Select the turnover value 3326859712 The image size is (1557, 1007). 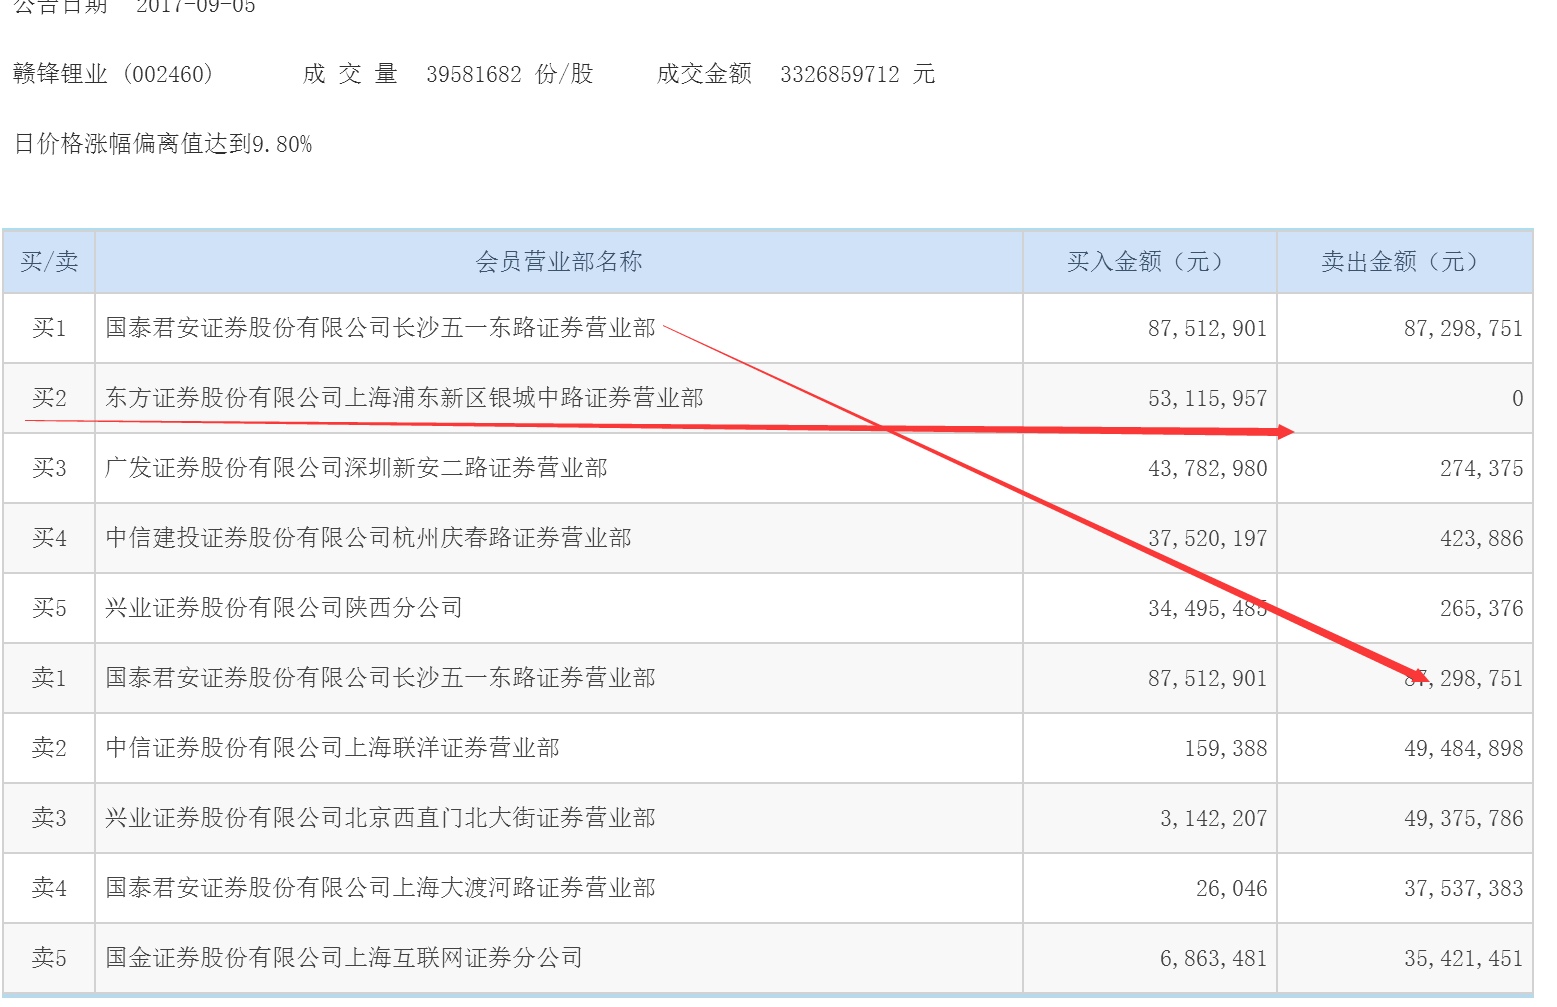click(x=840, y=74)
